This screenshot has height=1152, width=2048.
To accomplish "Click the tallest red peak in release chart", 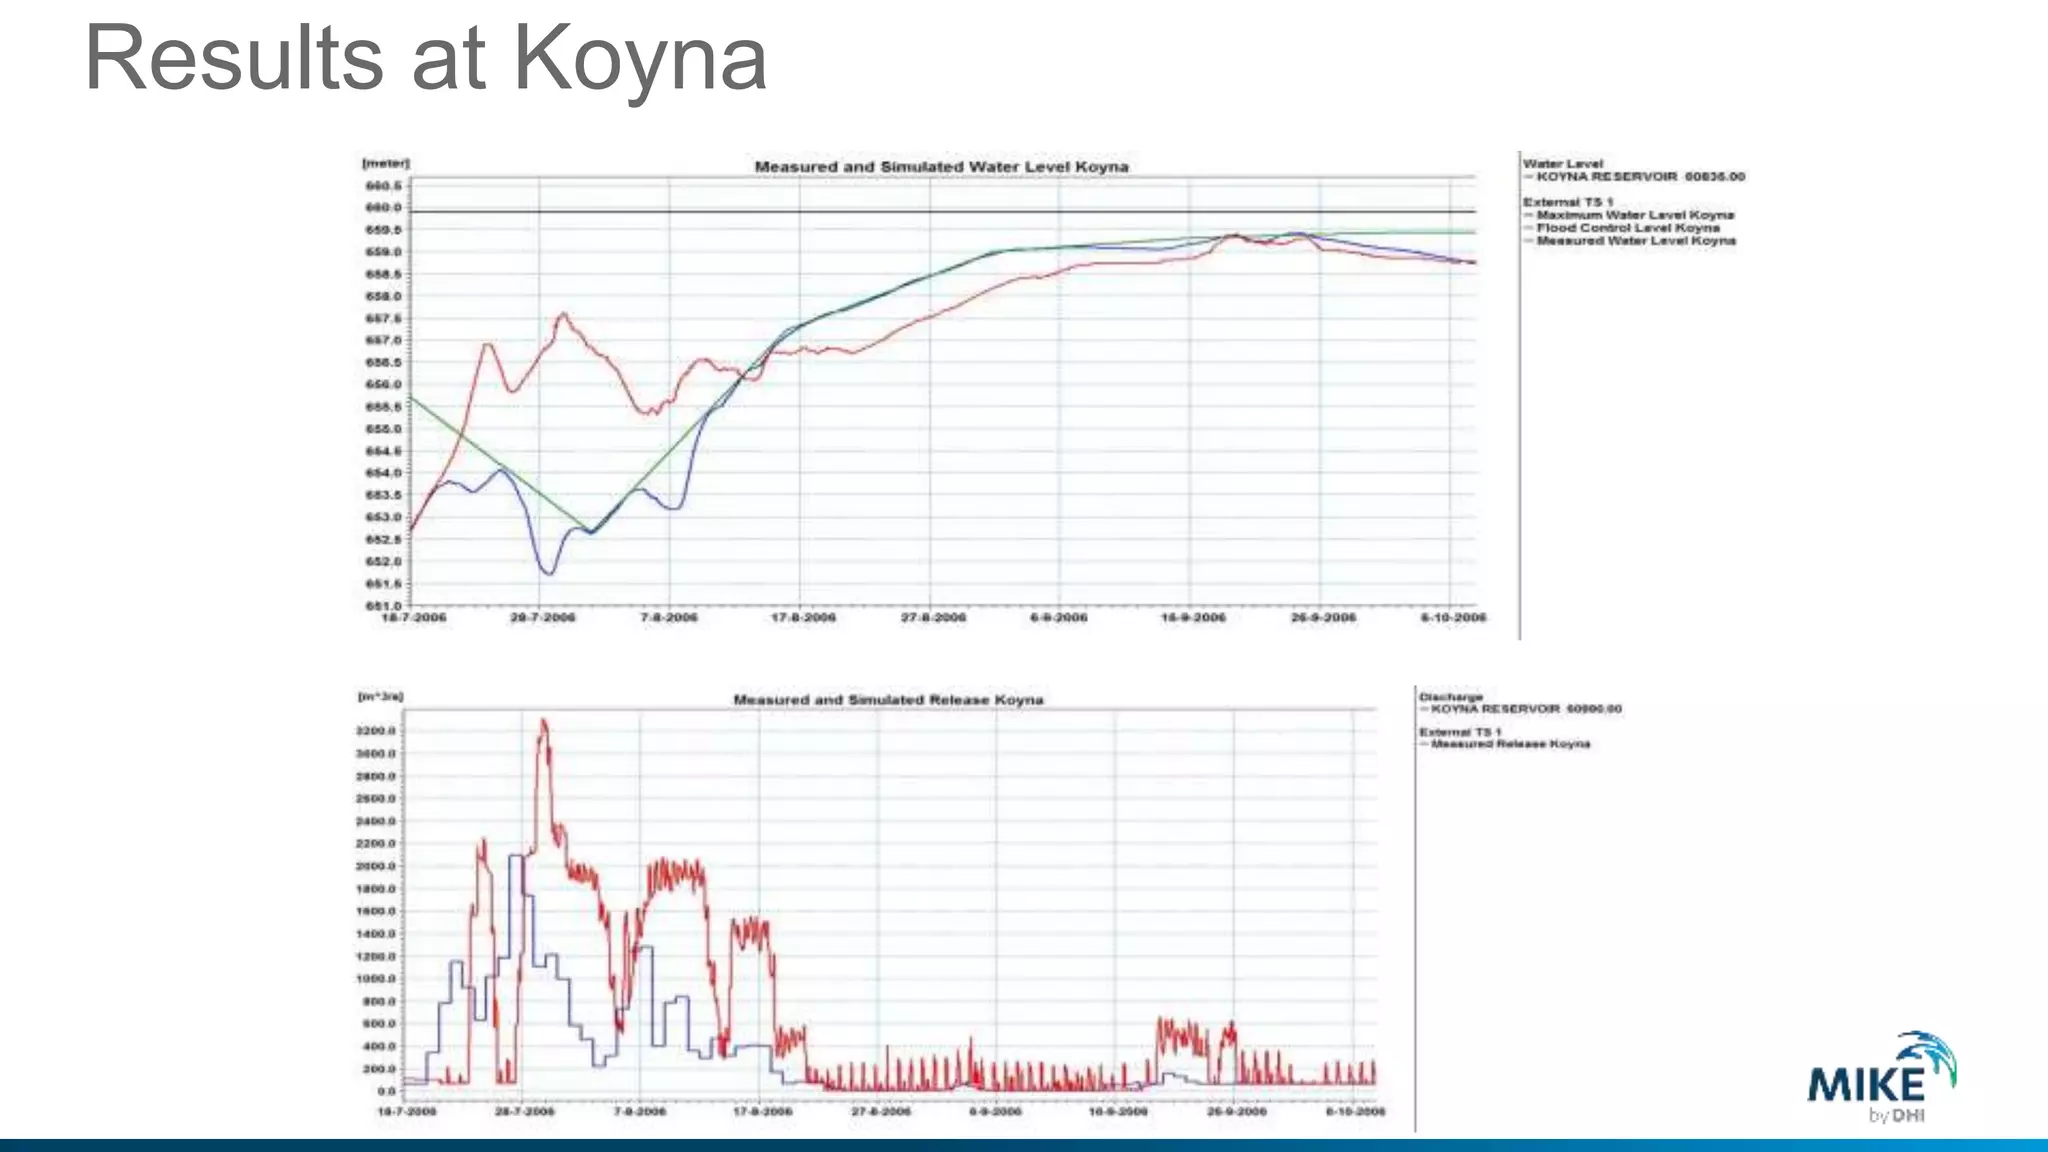I will [543, 722].
